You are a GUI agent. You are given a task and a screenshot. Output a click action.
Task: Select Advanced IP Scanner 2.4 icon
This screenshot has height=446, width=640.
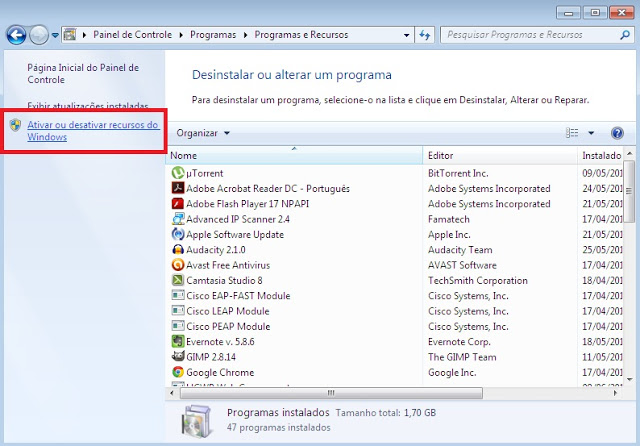click(x=178, y=219)
